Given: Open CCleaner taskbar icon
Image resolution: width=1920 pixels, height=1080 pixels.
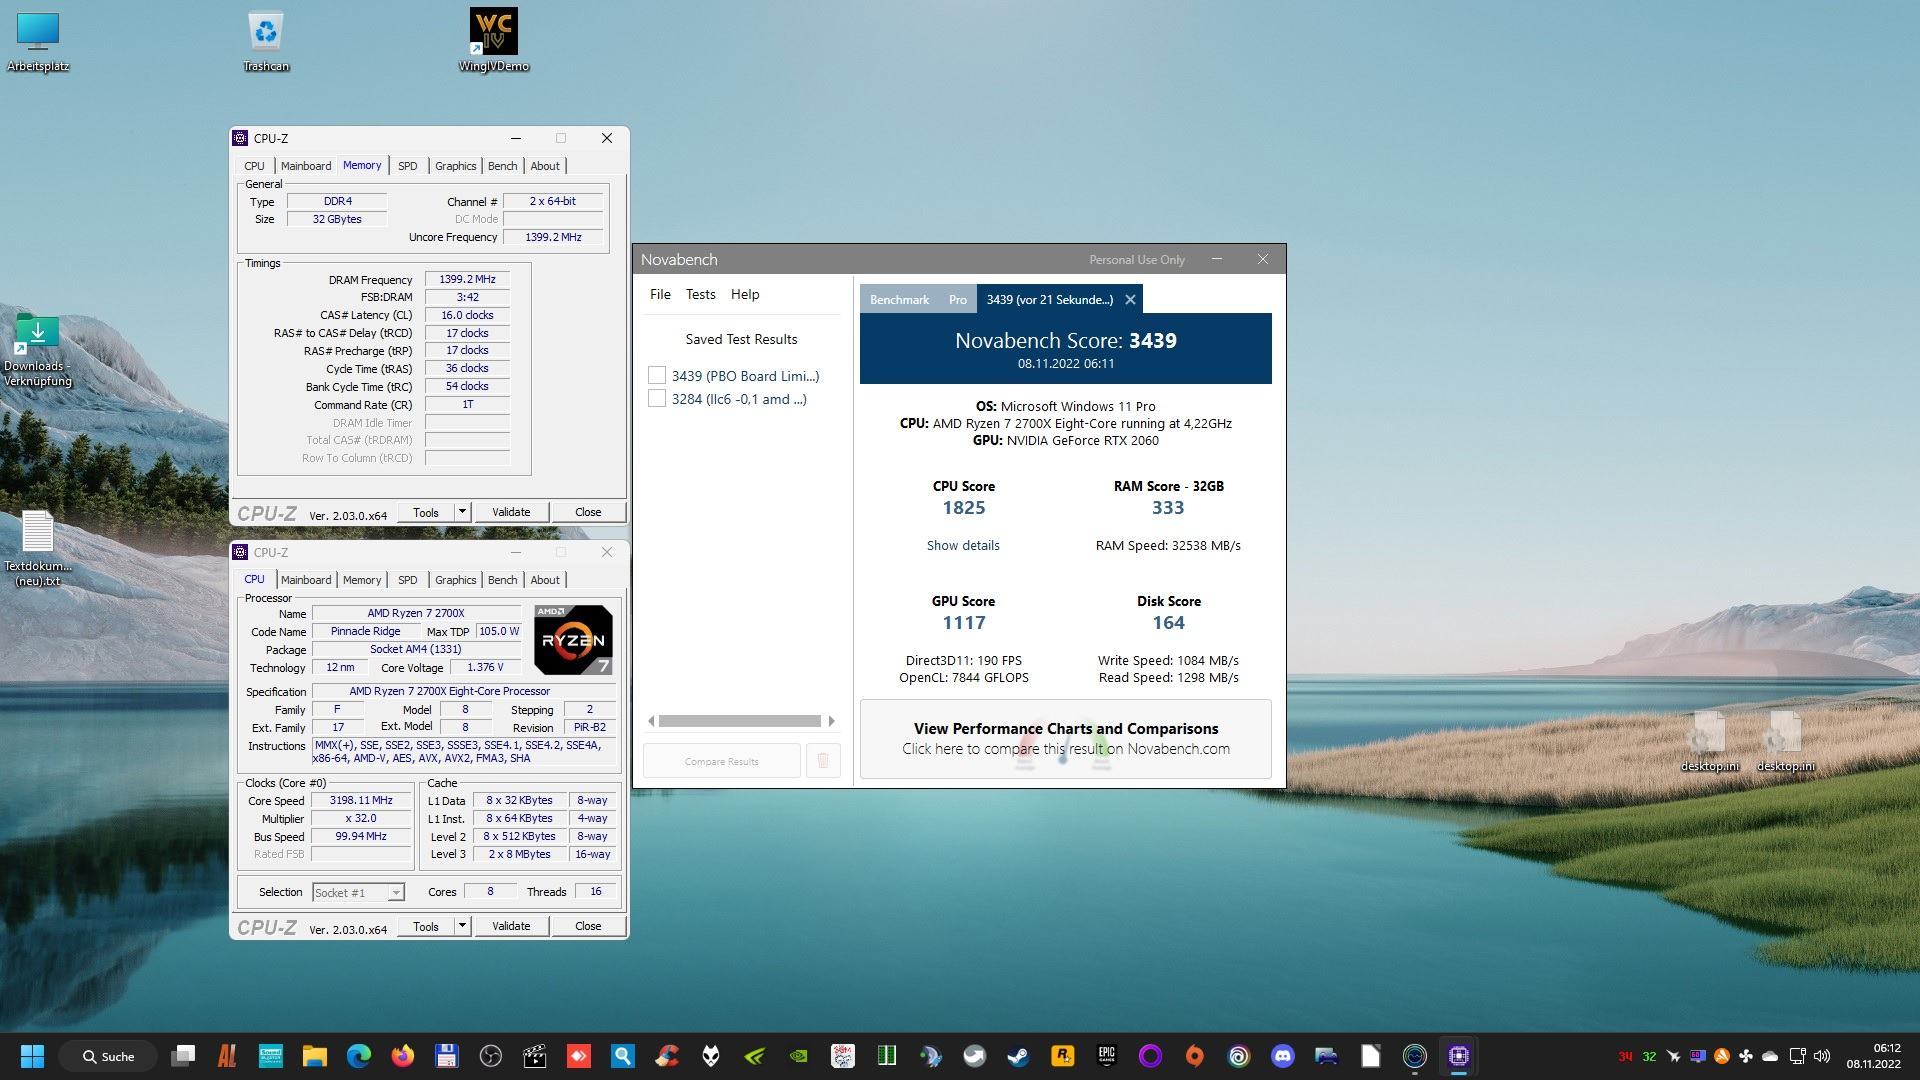Looking at the screenshot, I should tap(666, 1056).
